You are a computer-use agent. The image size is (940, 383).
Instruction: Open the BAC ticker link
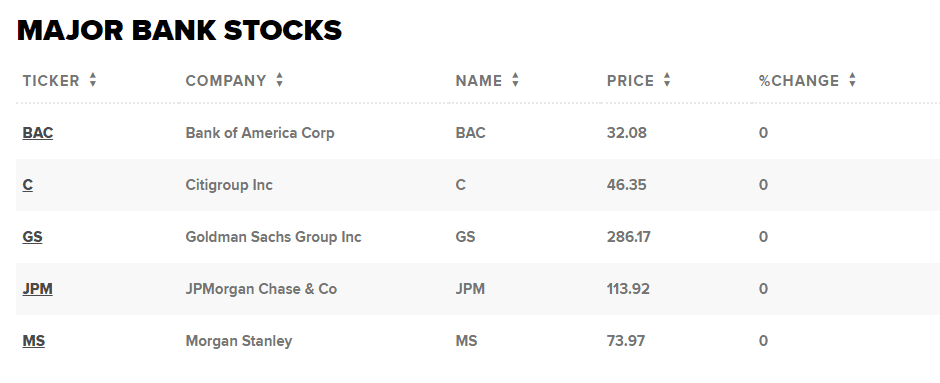click(x=38, y=133)
